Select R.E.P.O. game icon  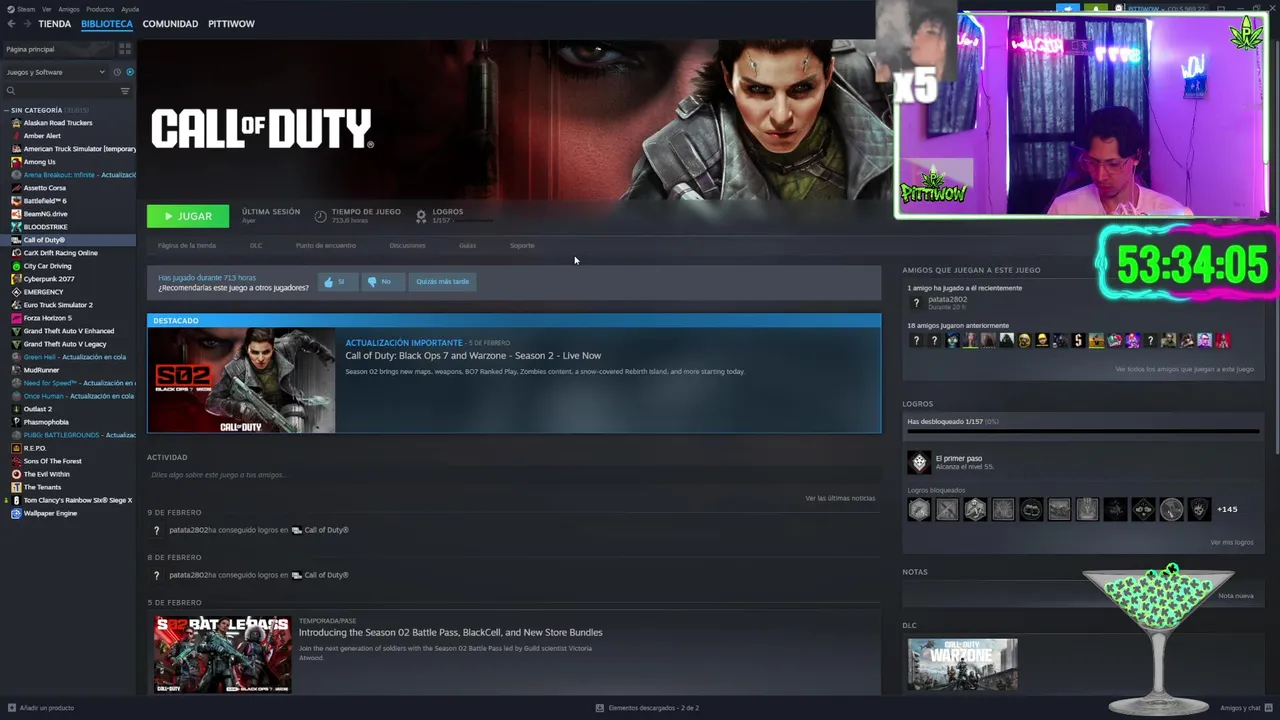point(16,448)
